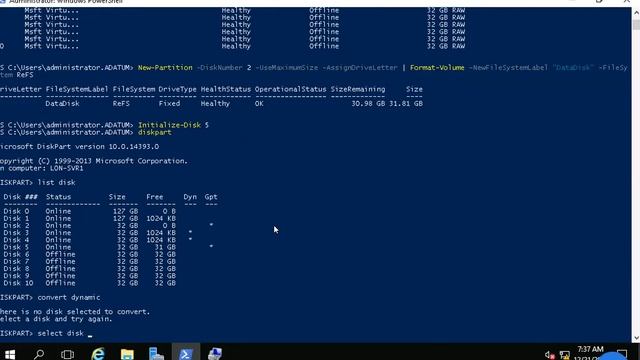Open the Windows Start menu
The width and height of the screenshot is (640, 360).
10,353
